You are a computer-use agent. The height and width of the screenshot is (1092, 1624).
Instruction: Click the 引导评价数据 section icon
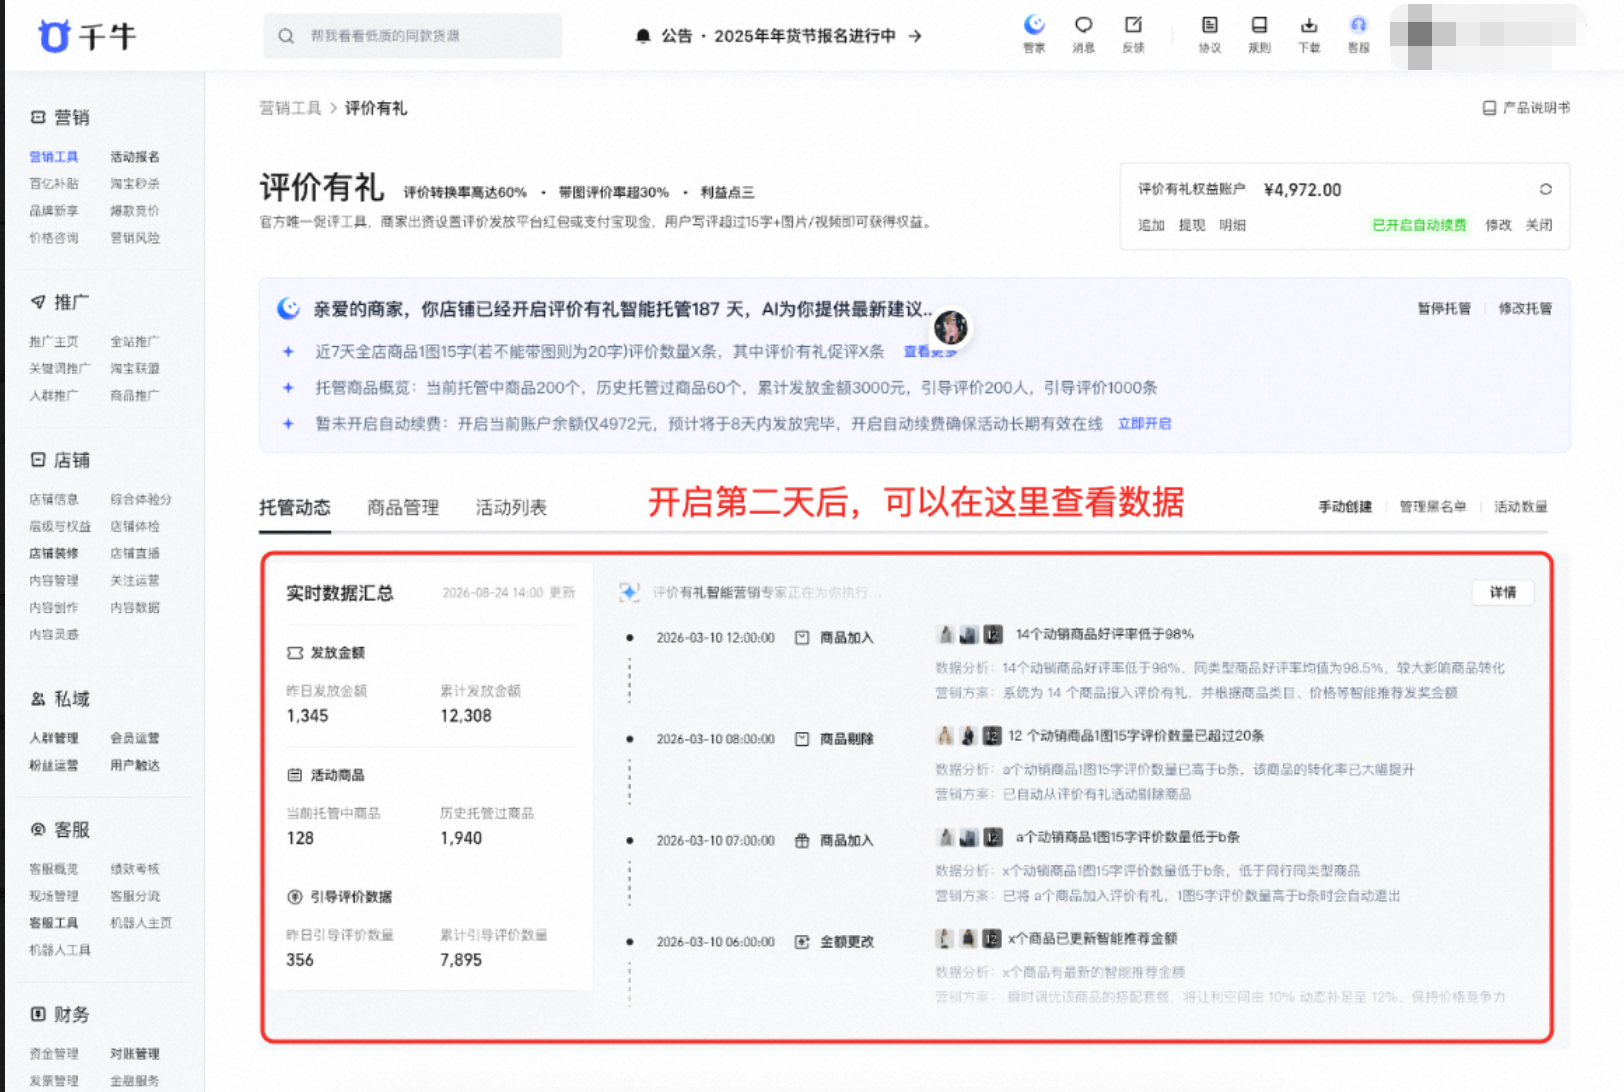coord(295,897)
